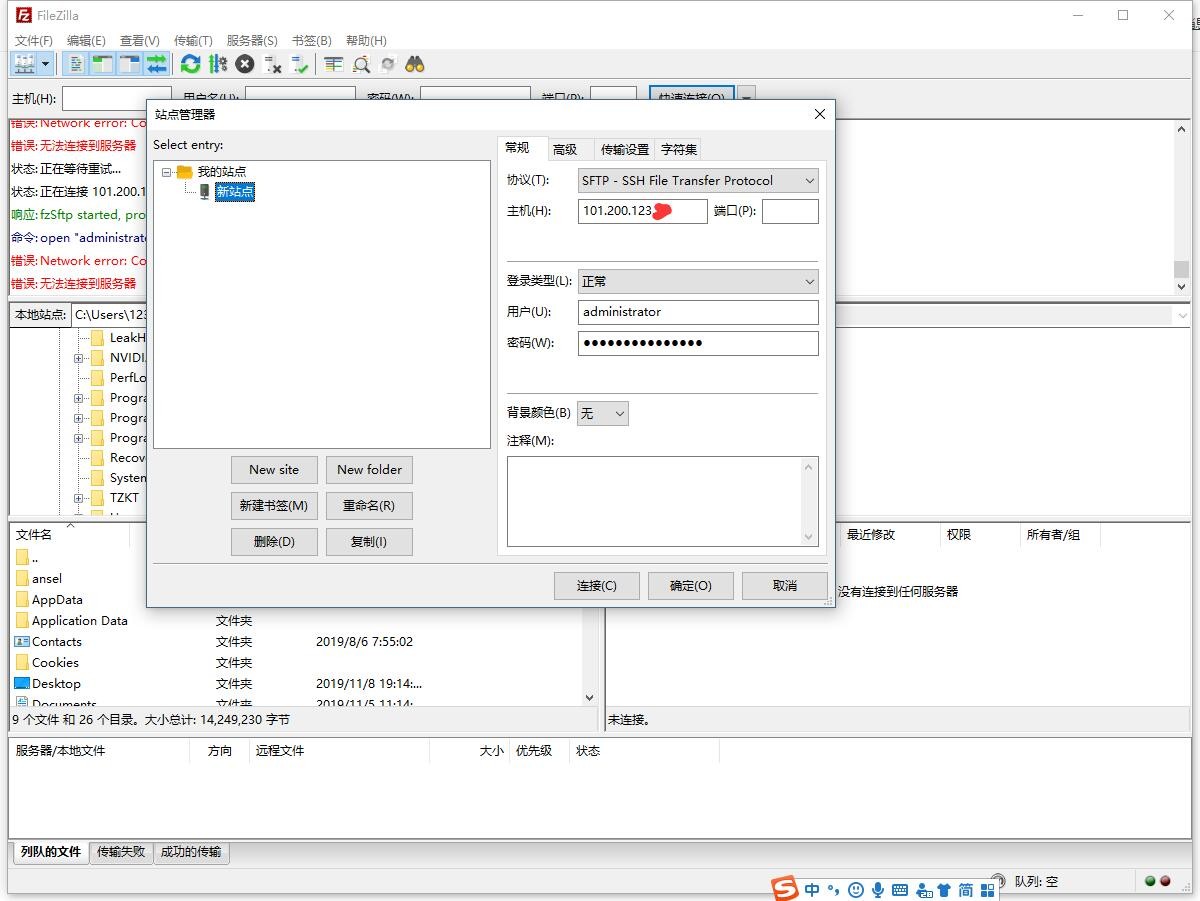This screenshot has height=901, width=1200.
Task: Click the 主机(H) field in Site Manager
Action: 643,211
